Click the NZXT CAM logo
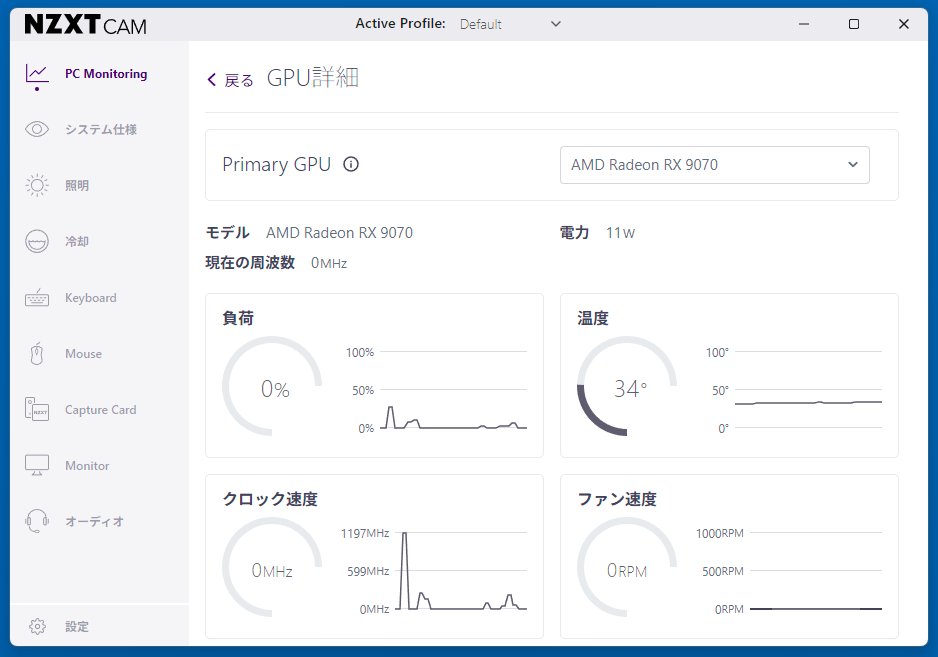The width and height of the screenshot is (938, 657). coord(85,25)
